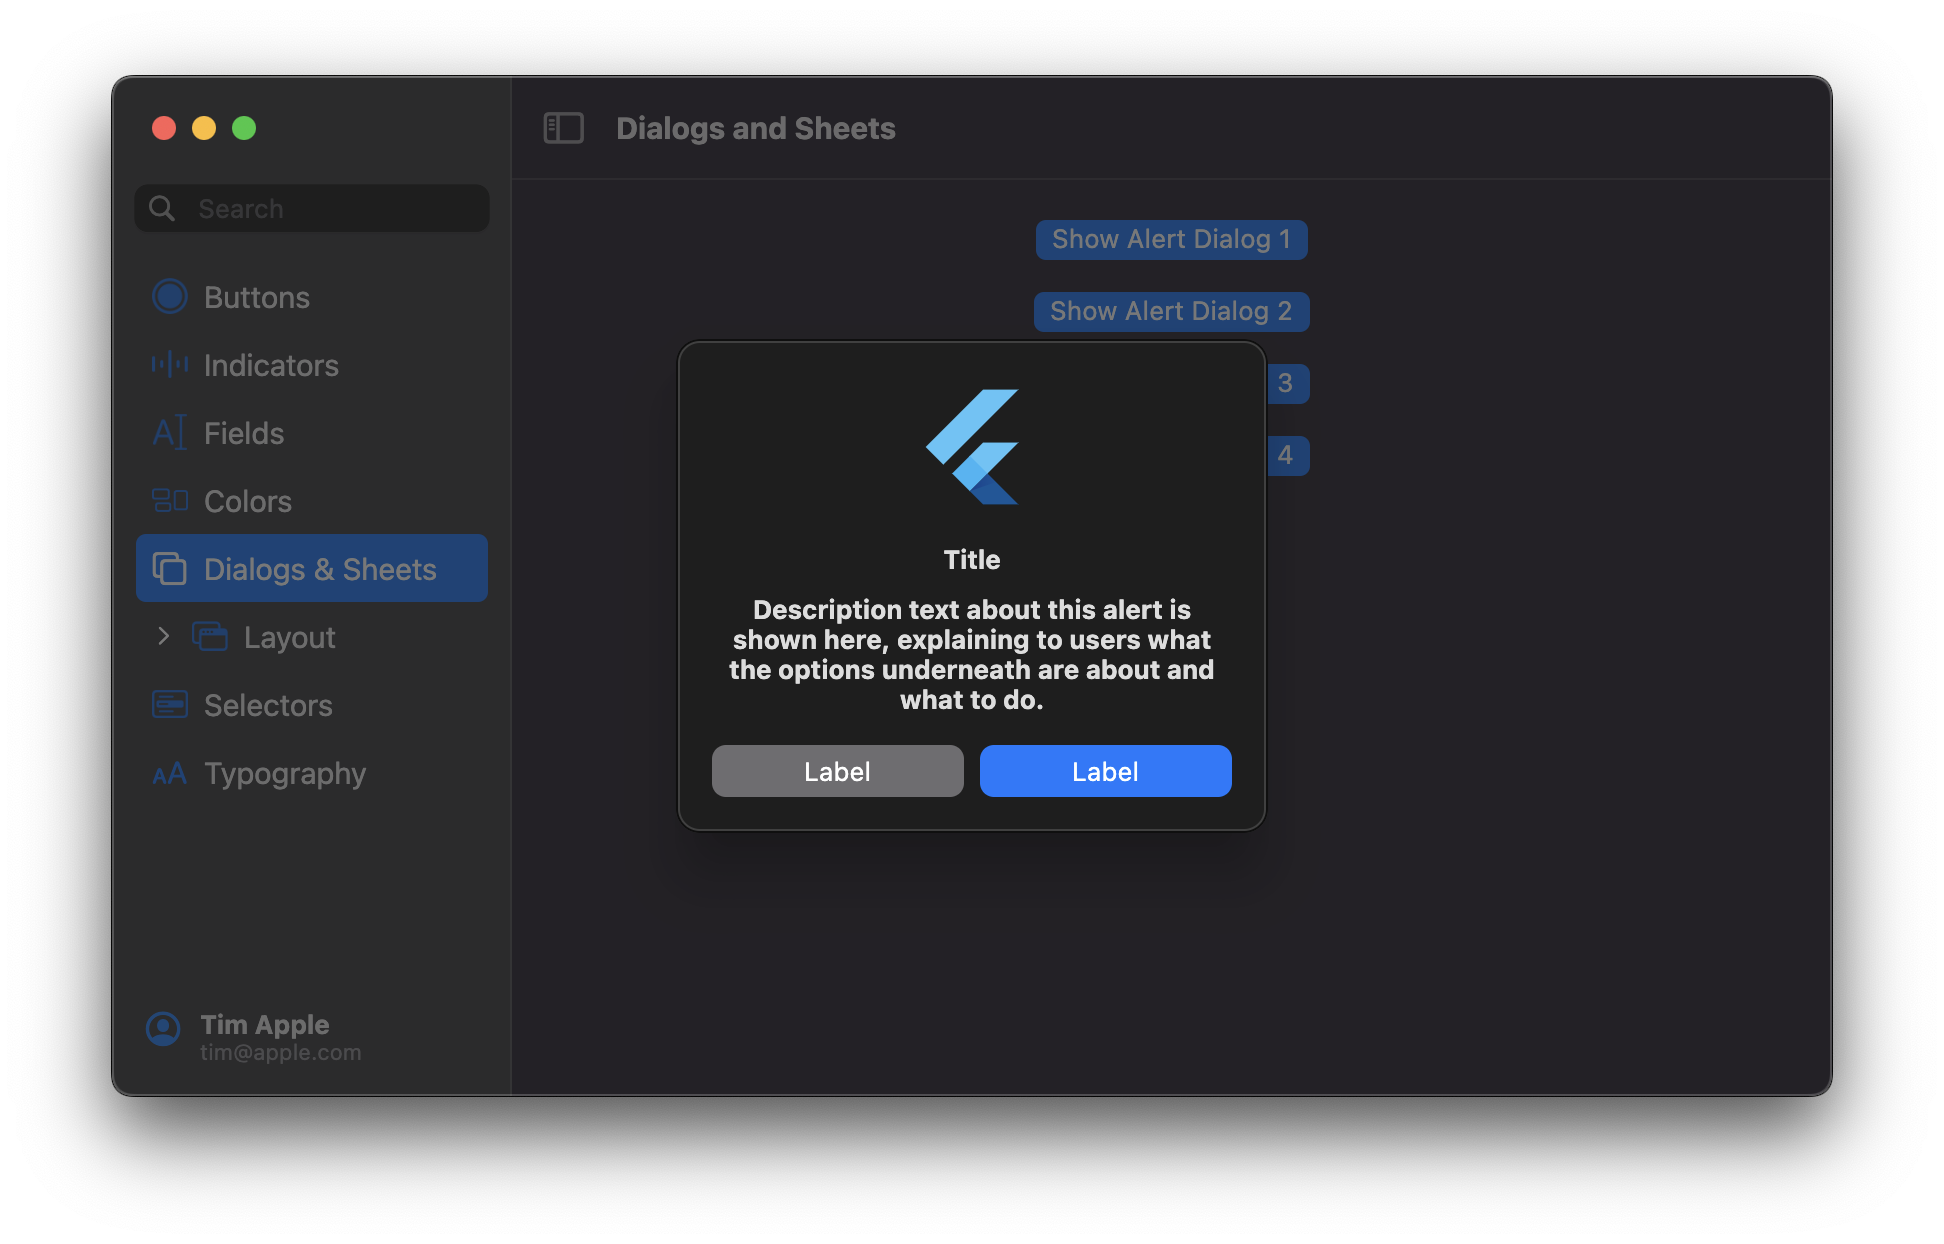
Task: Click the green maximize window button
Action: coord(244,128)
